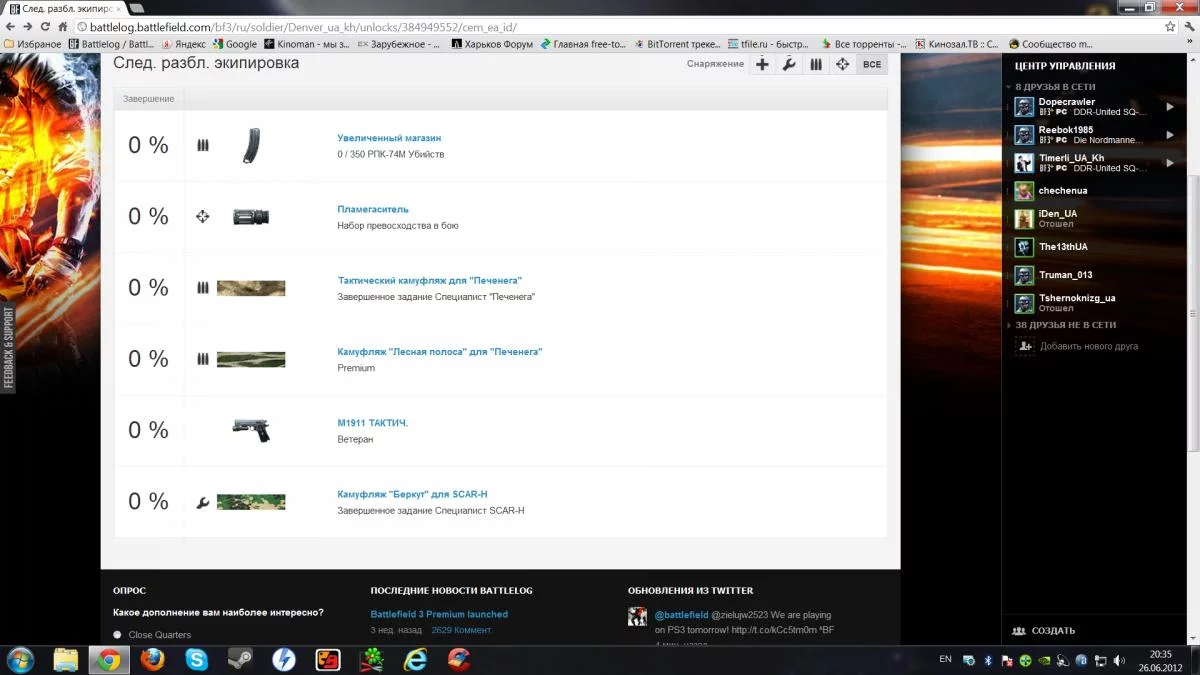Click the join arrow beside Reebok1985

coord(1170,135)
